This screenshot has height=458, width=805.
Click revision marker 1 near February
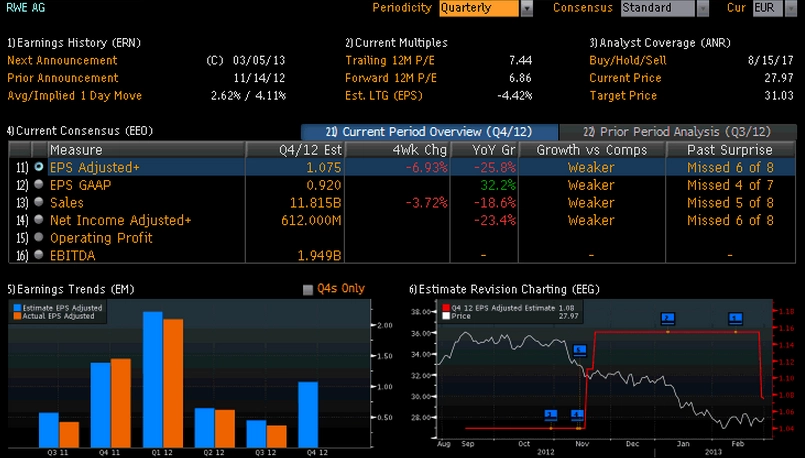735,319
